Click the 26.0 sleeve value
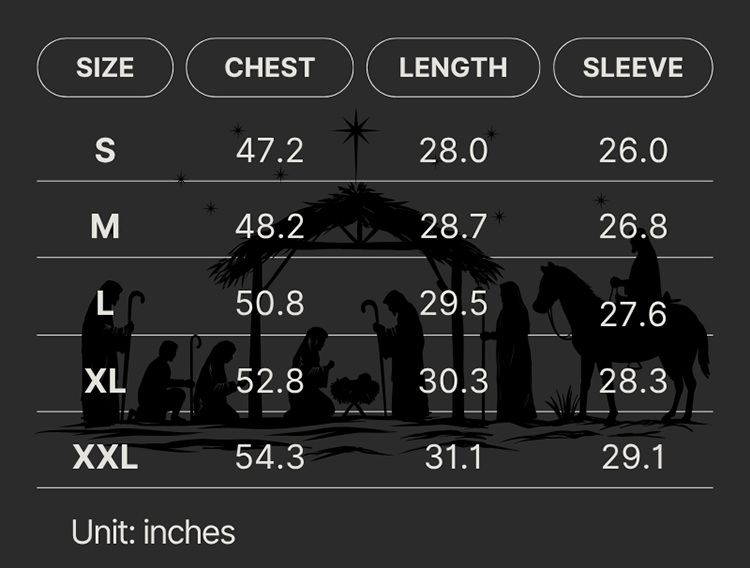This screenshot has height=568, width=750. tap(633, 151)
